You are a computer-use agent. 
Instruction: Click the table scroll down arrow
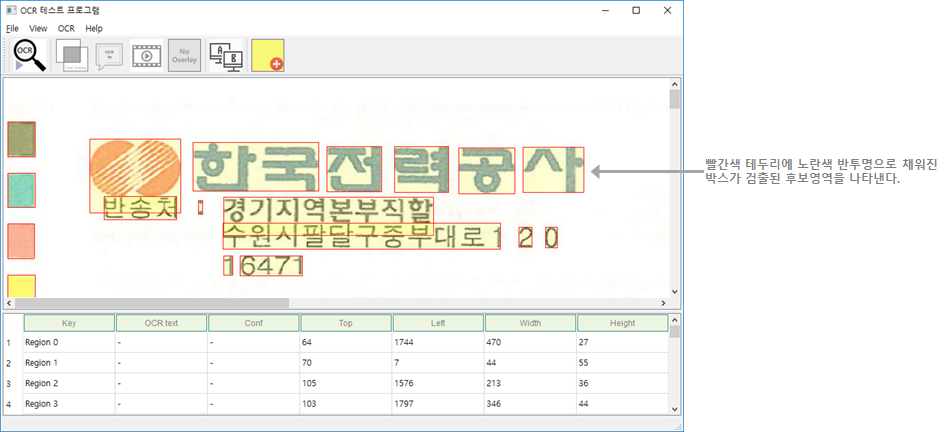coord(675,409)
